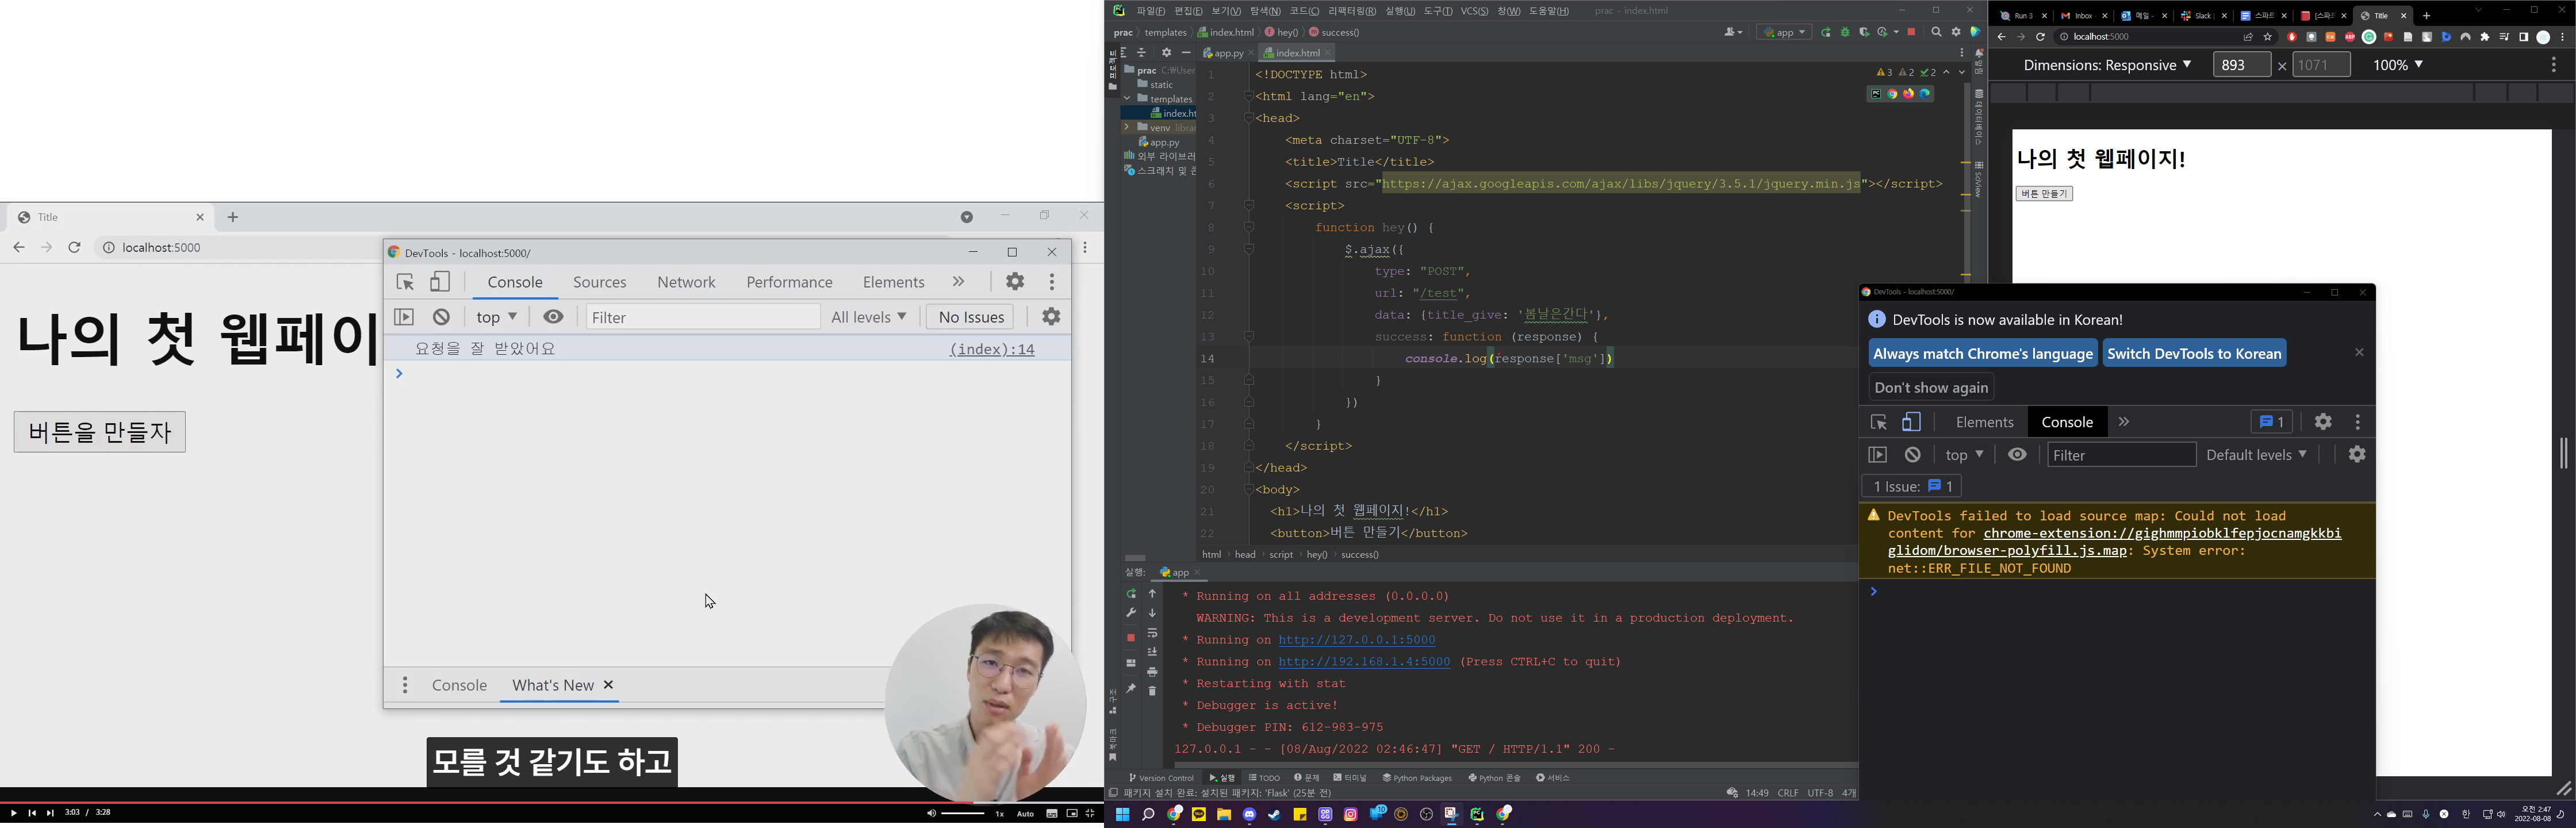
Task: Stop the running app with the red square in PyCharm toolbar
Action: [1911, 33]
